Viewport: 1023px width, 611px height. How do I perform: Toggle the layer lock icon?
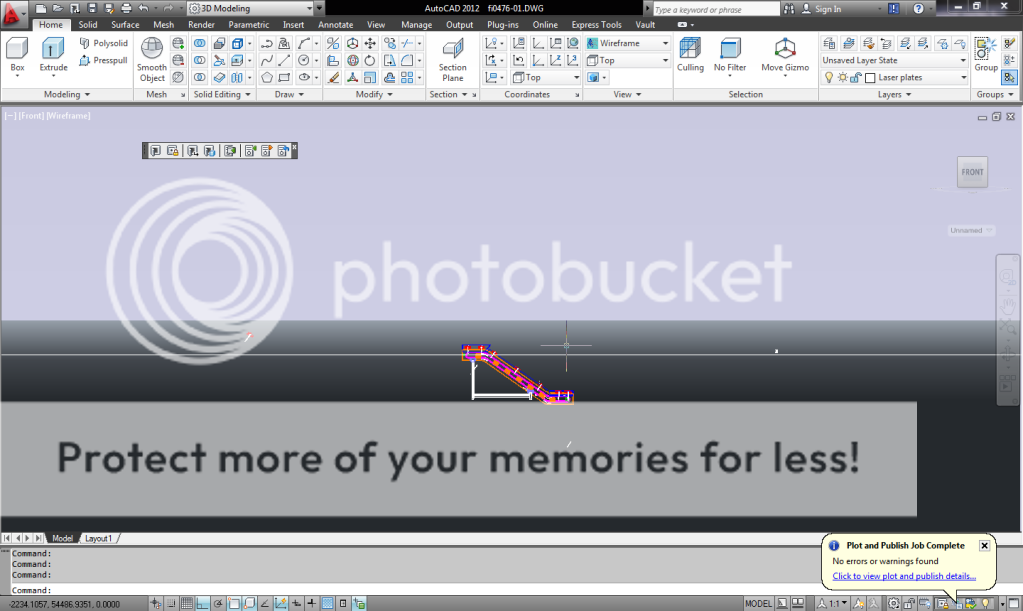(x=854, y=77)
